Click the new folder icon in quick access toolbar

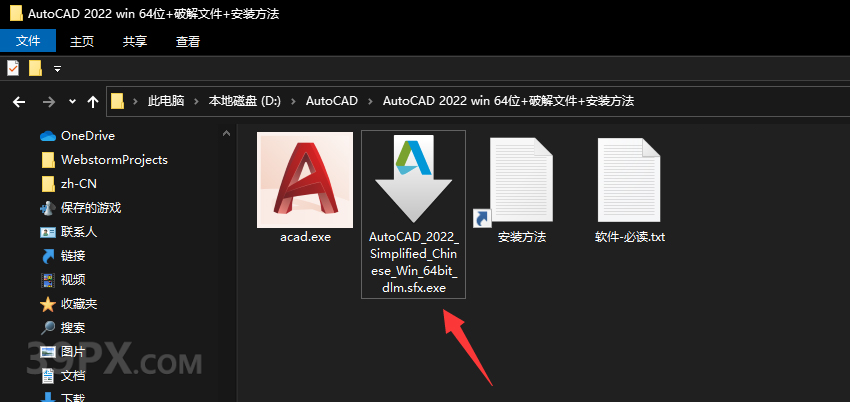[x=35, y=68]
